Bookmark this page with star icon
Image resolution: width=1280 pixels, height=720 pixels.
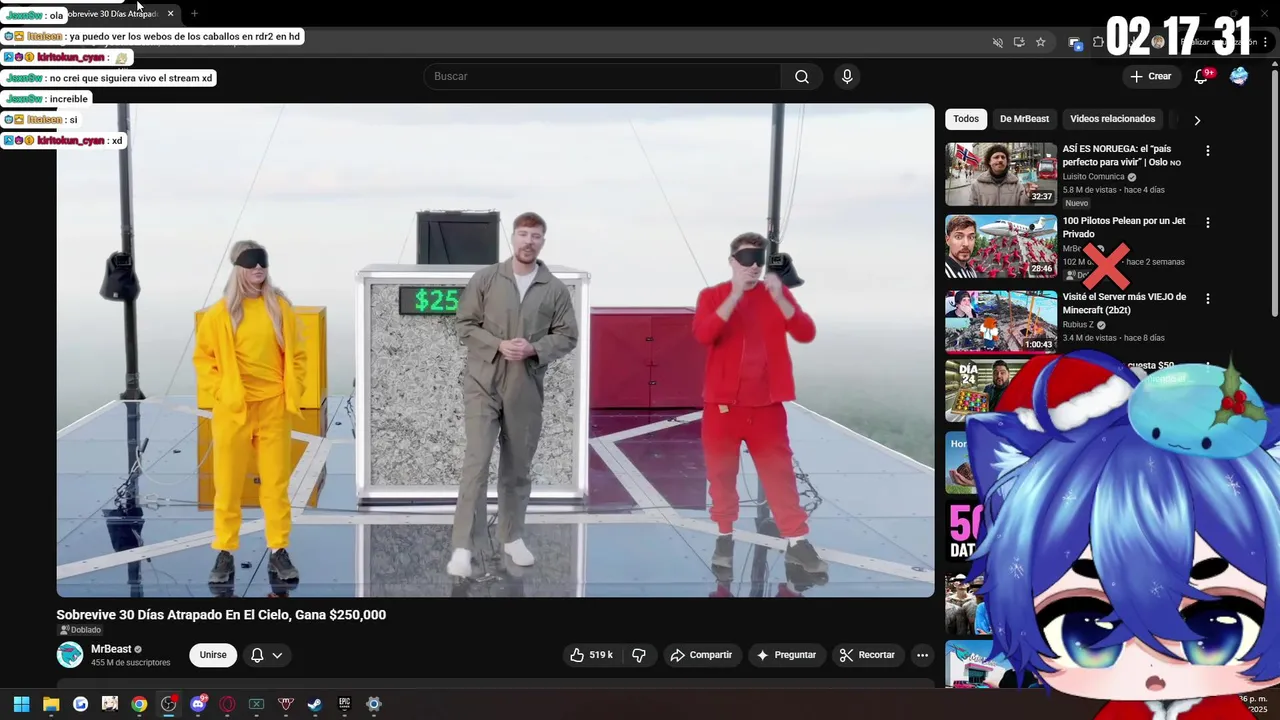tap(1040, 42)
